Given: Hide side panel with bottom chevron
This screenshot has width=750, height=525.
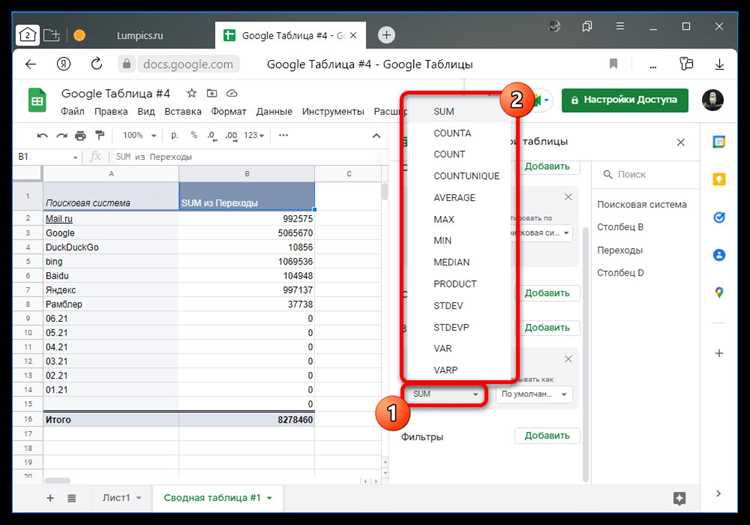Looking at the screenshot, I should [718, 493].
